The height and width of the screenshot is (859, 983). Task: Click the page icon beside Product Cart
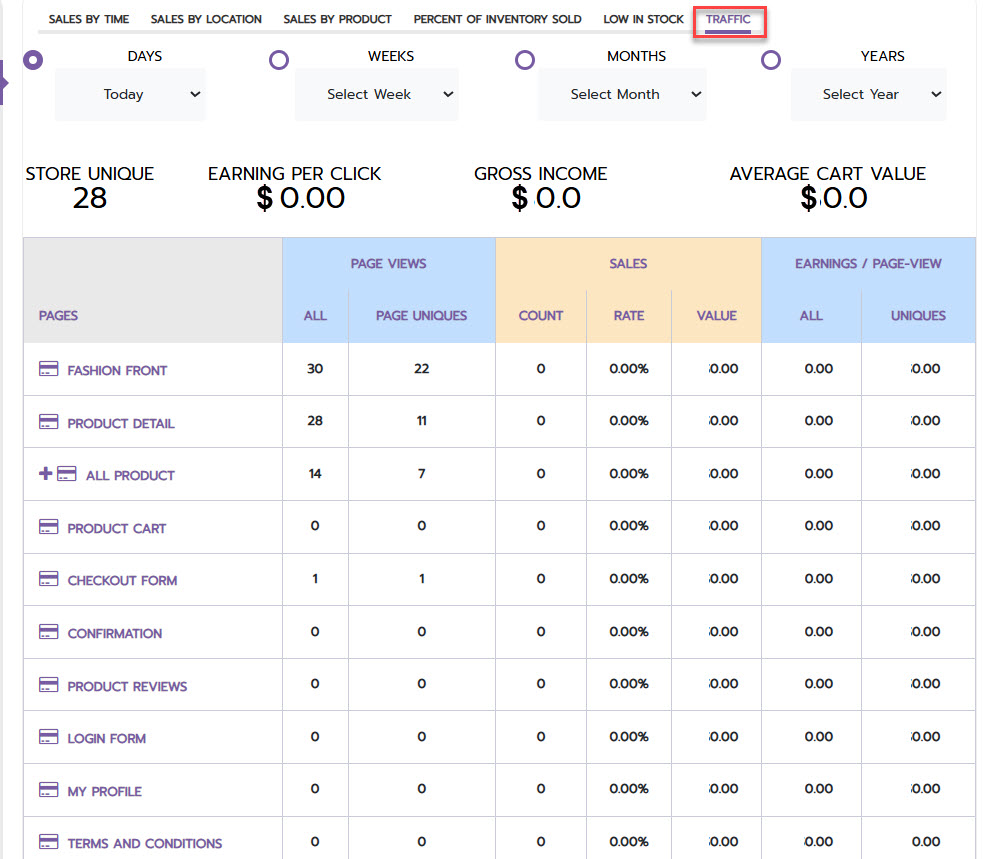[48, 527]
